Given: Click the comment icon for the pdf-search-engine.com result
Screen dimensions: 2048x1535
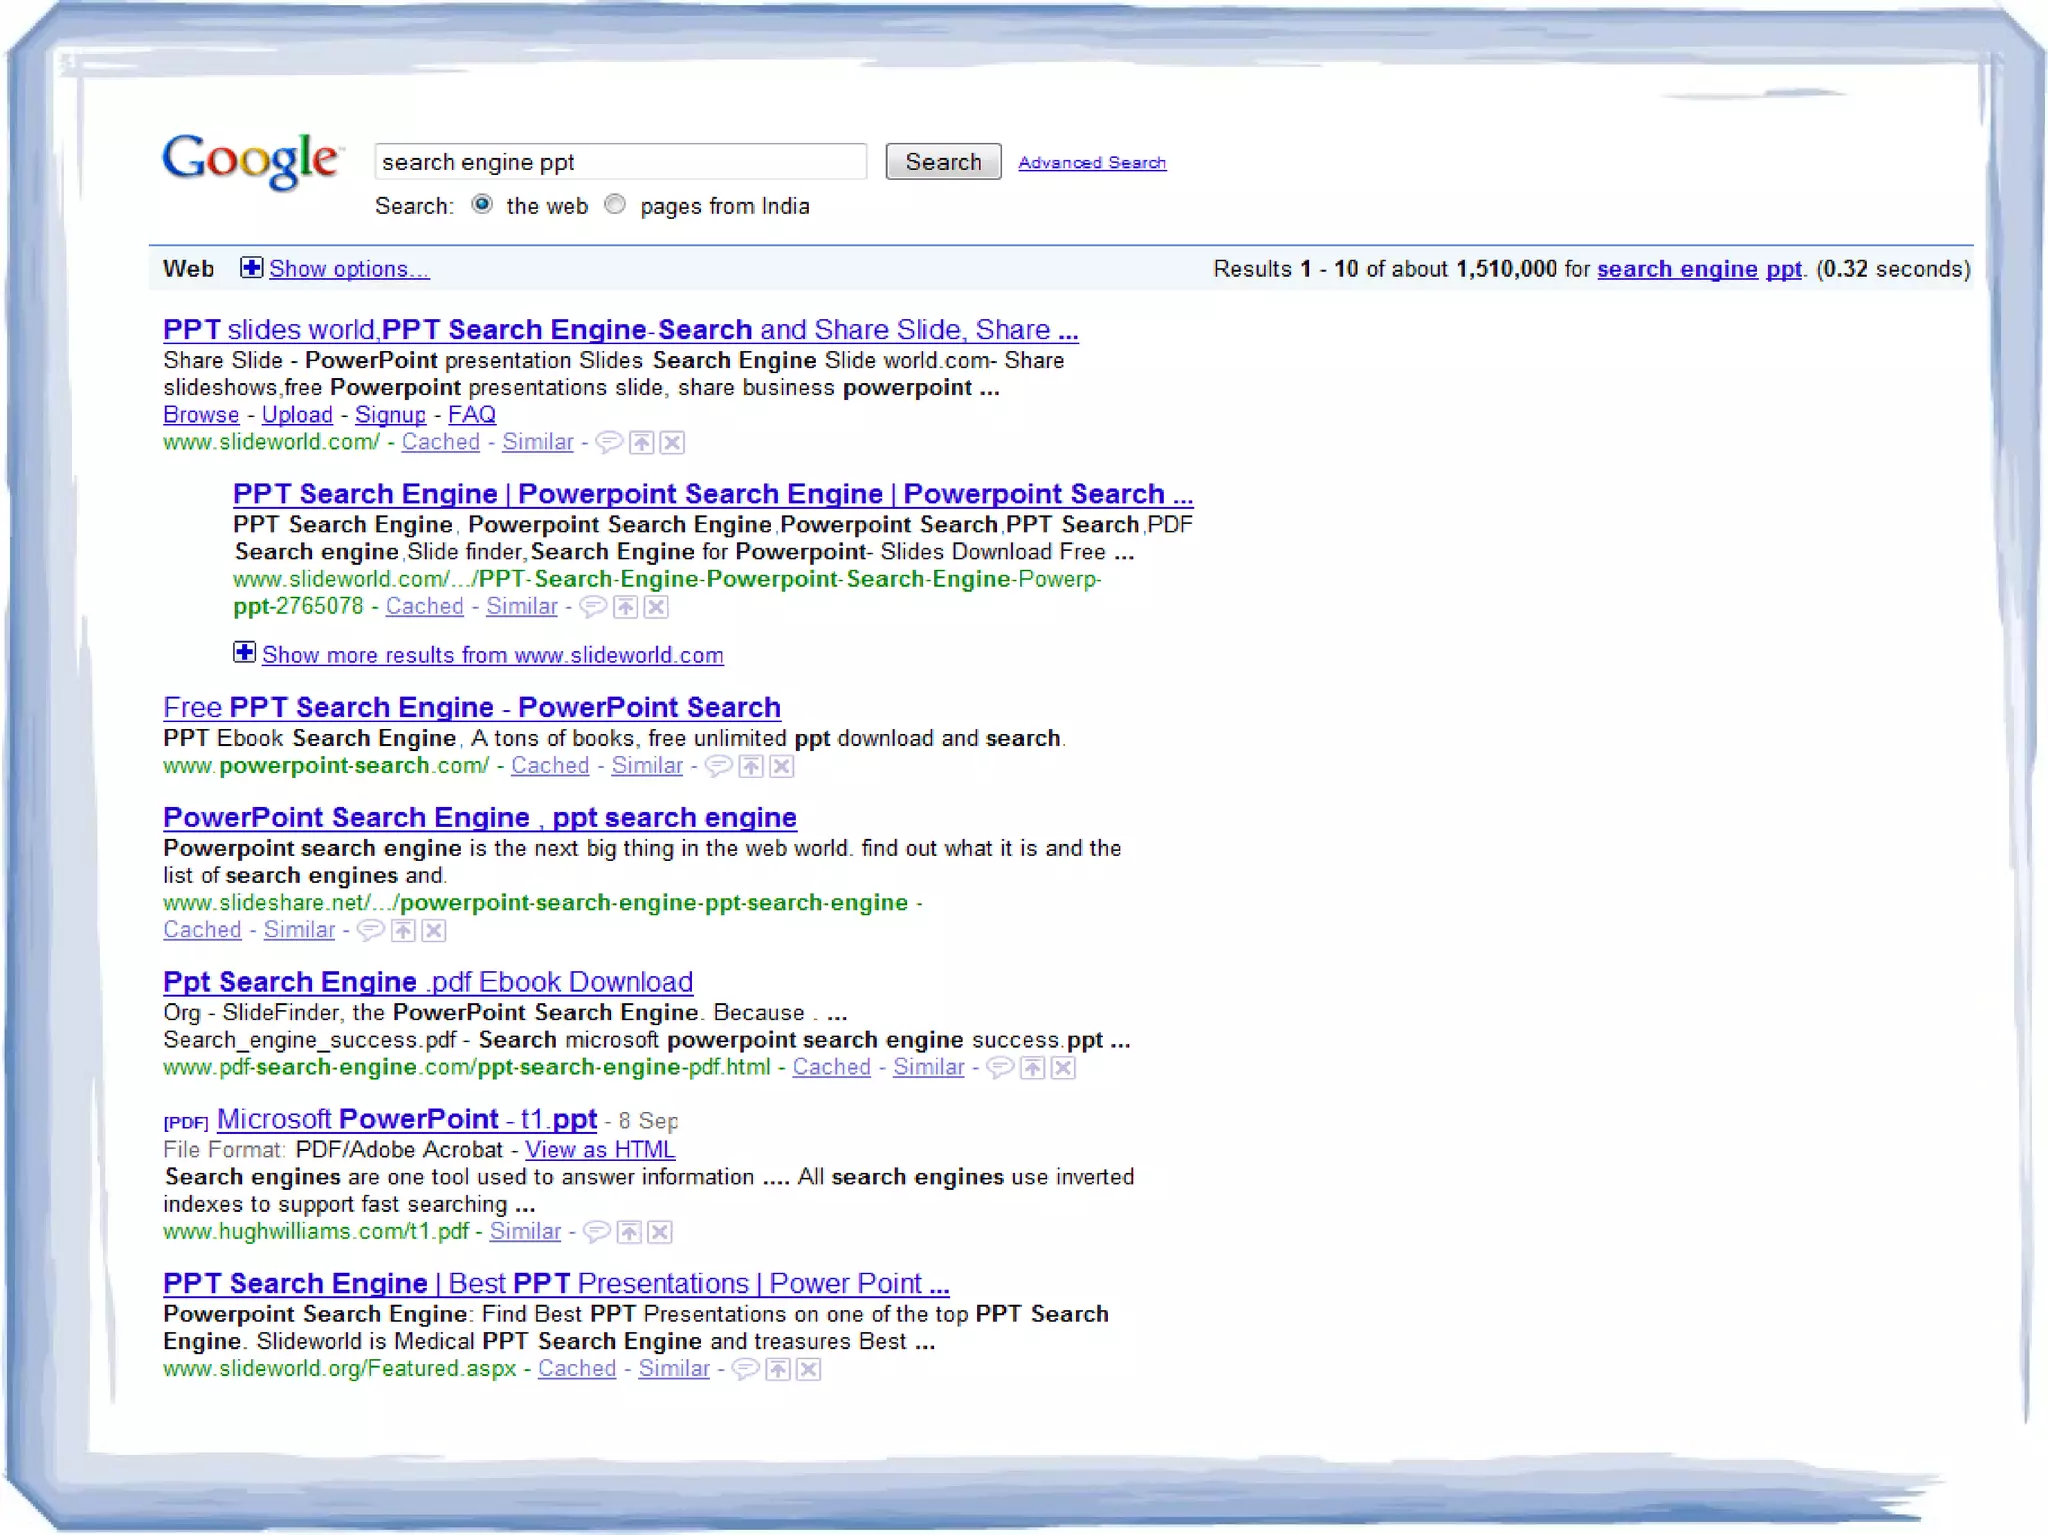Looking at the screenshot, I should pos(1000,1068).
